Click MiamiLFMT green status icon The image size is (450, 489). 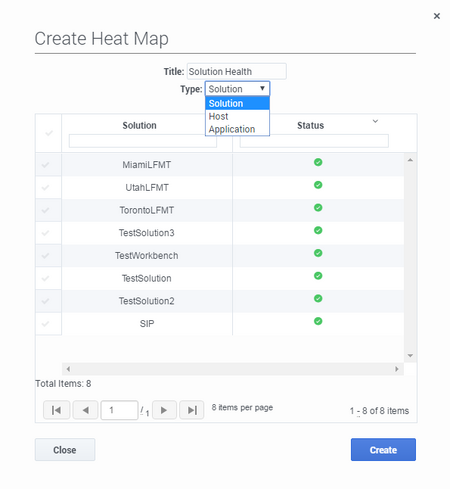coord(318,162)
